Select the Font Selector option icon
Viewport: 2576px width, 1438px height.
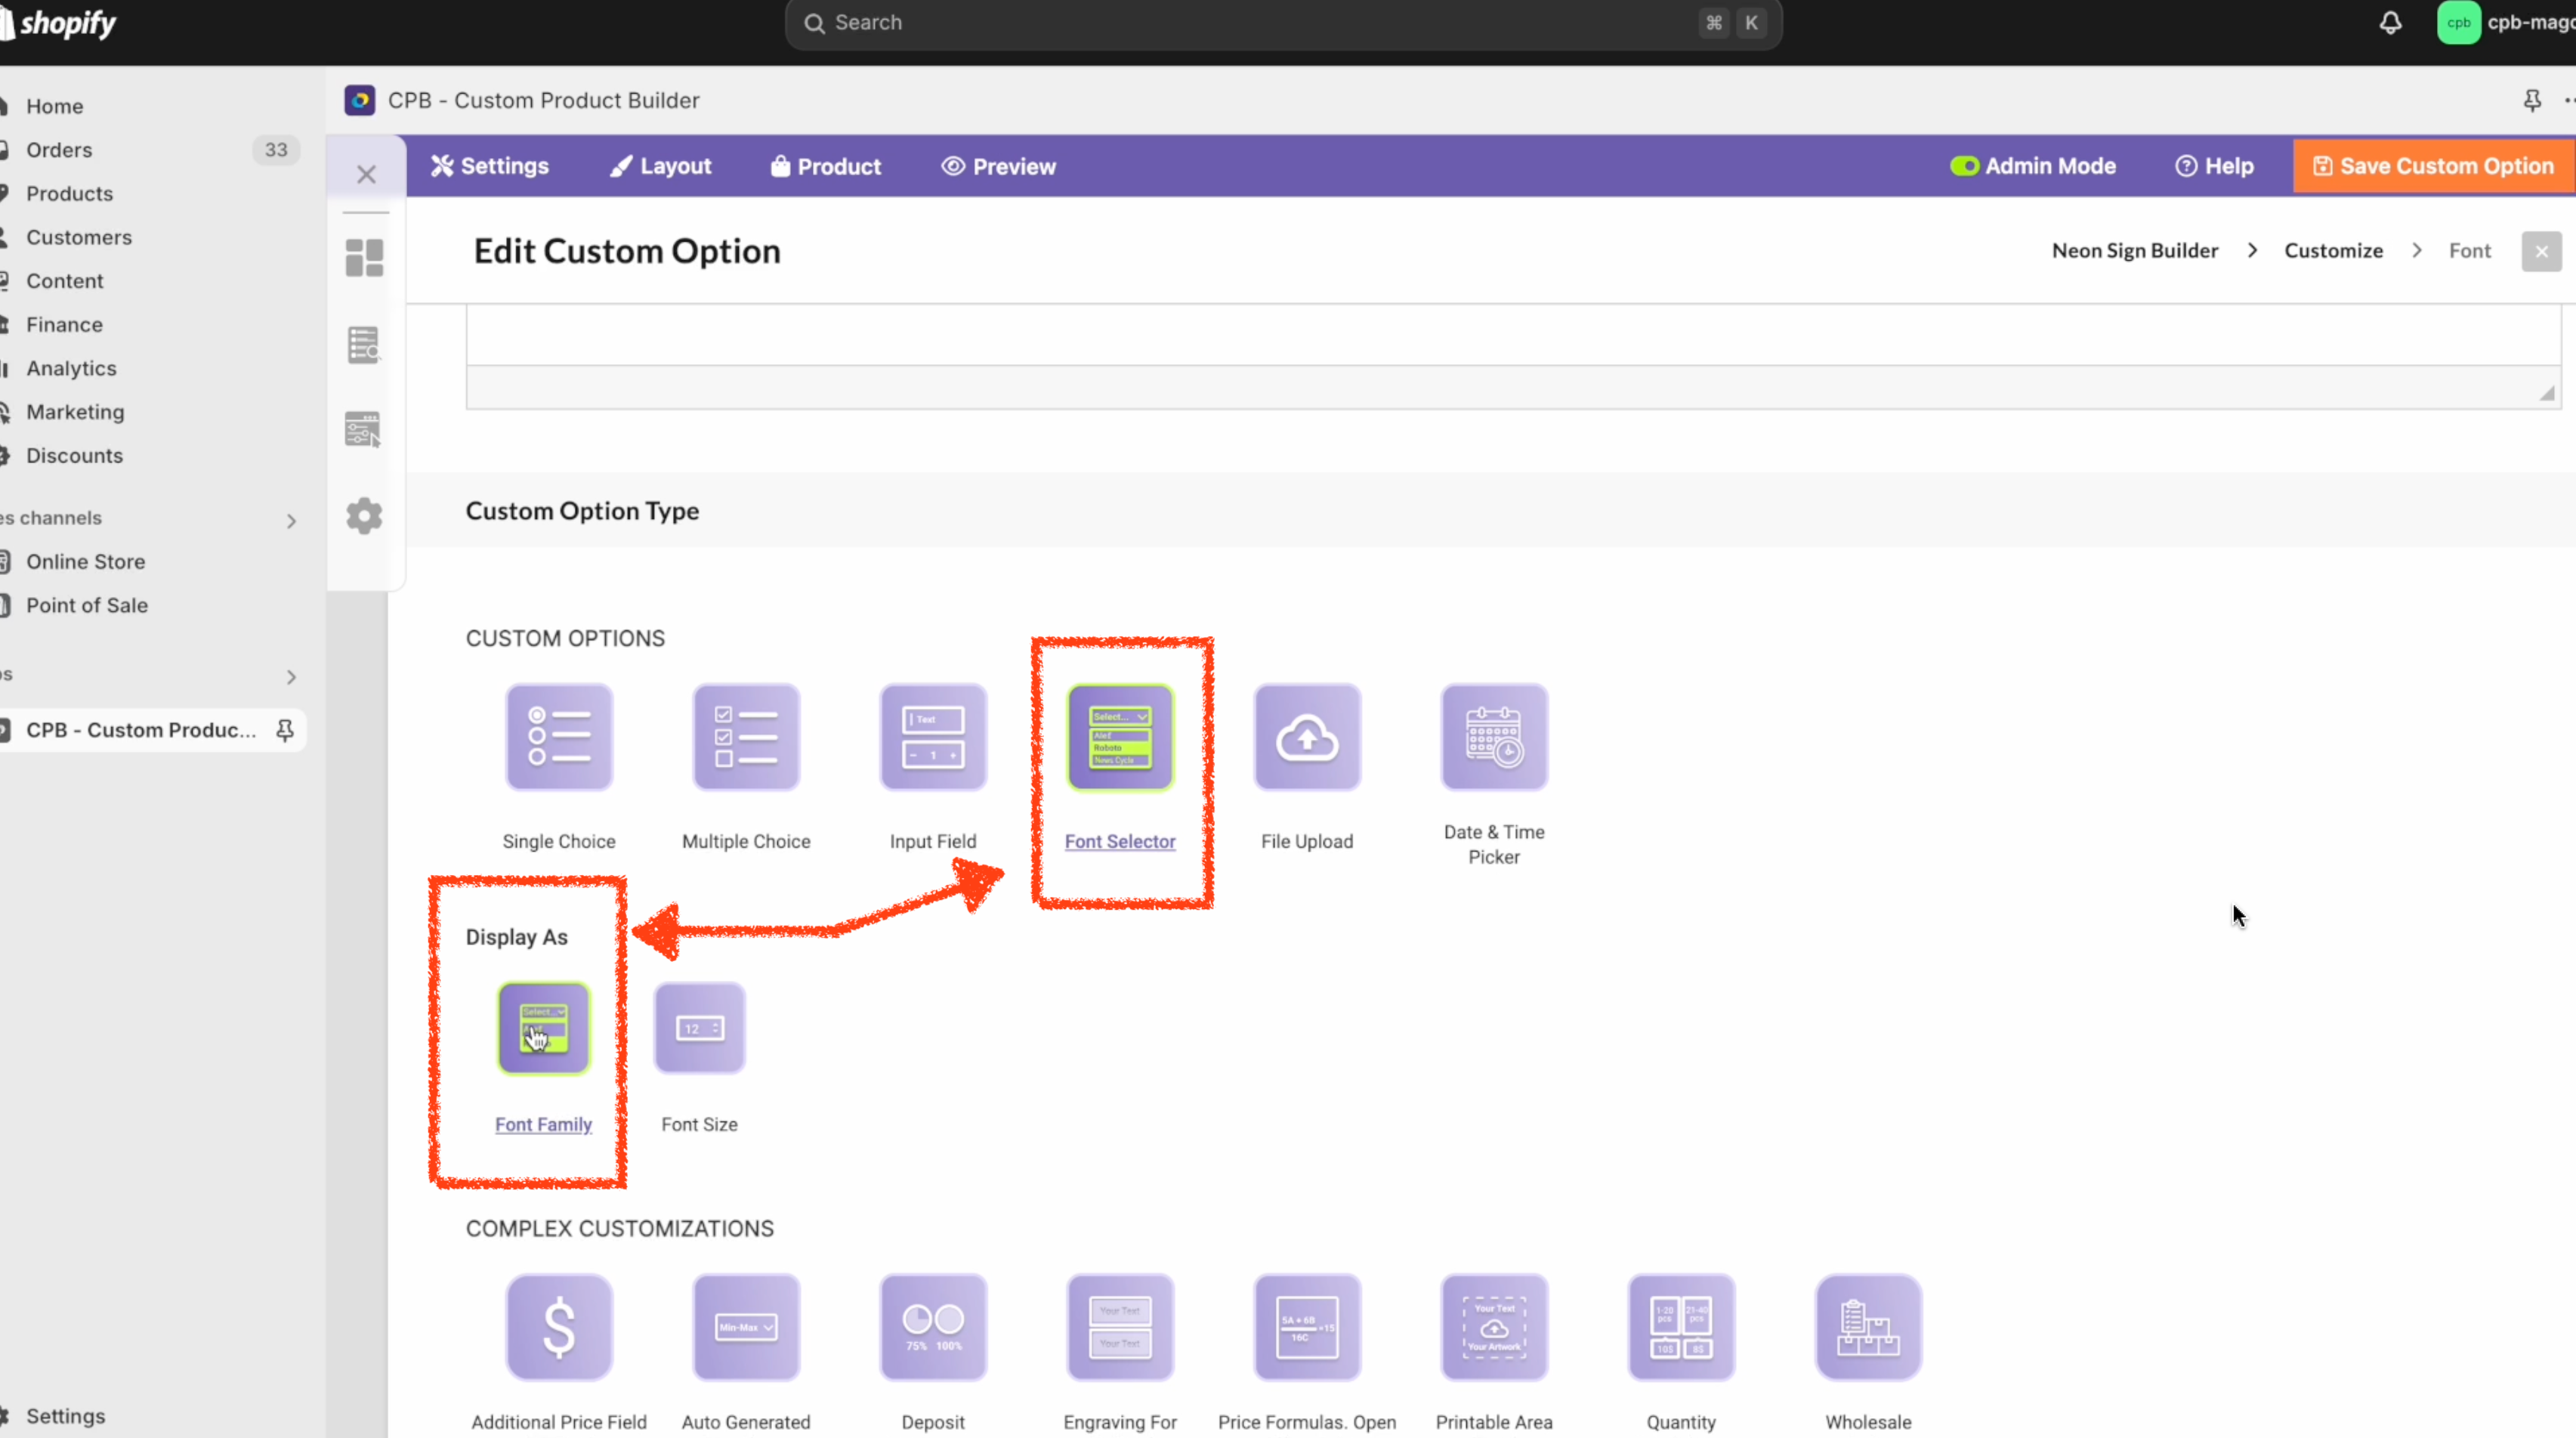pyautogui.click(x=1120, y=737)
